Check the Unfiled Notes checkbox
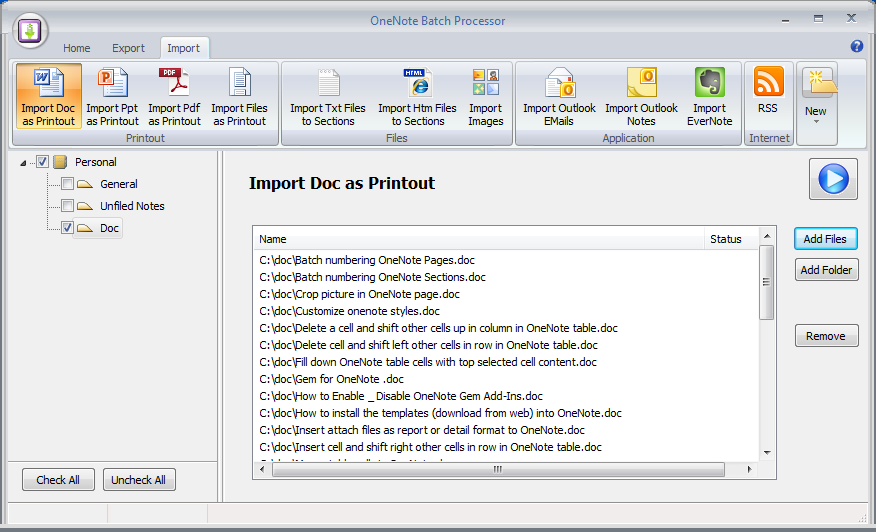876x532 pixels. [x=68, y=206]
